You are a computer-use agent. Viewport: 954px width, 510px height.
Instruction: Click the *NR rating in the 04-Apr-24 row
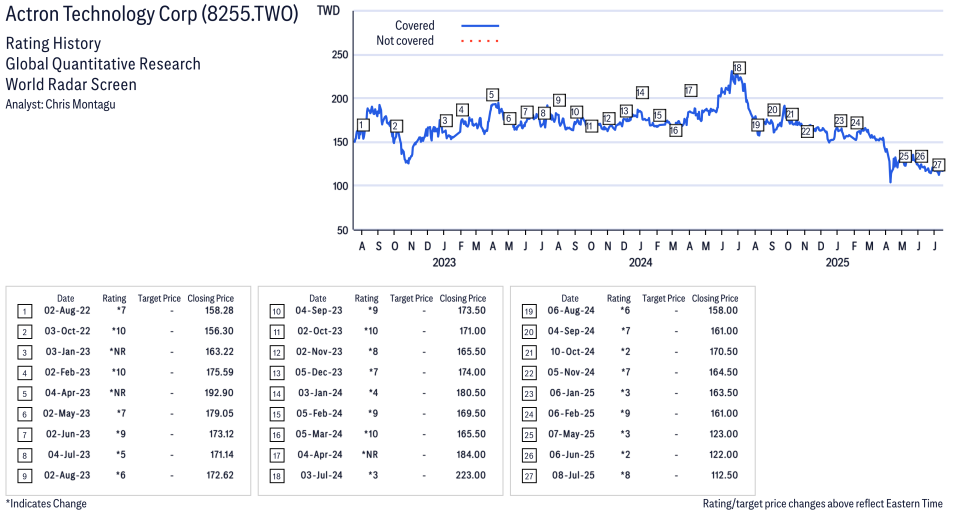tap(370, 455)
